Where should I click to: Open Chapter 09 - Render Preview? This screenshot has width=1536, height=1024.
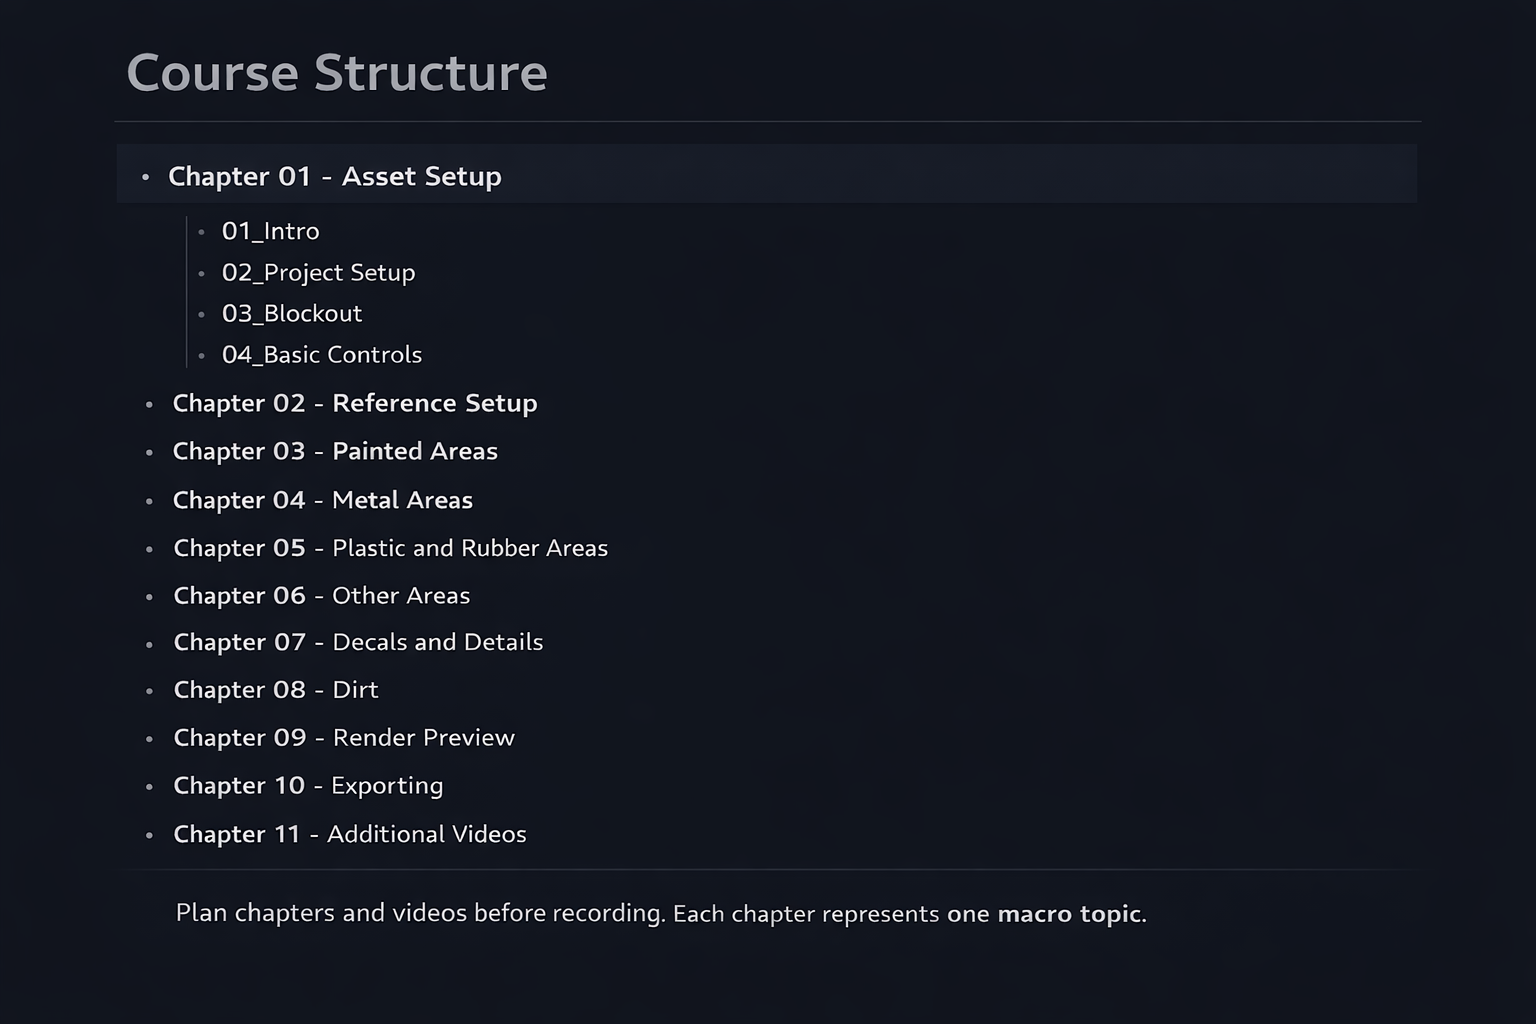(344, 738)
